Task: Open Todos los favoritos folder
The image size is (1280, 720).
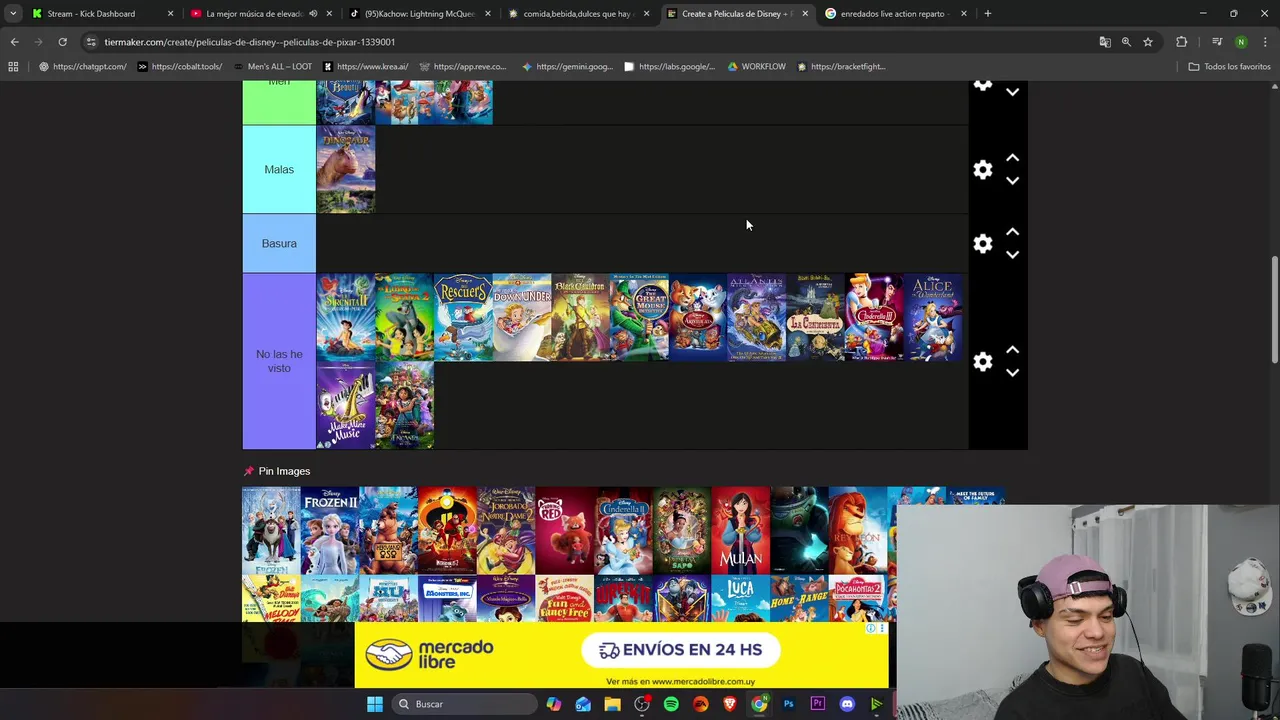Action: 1229,67
